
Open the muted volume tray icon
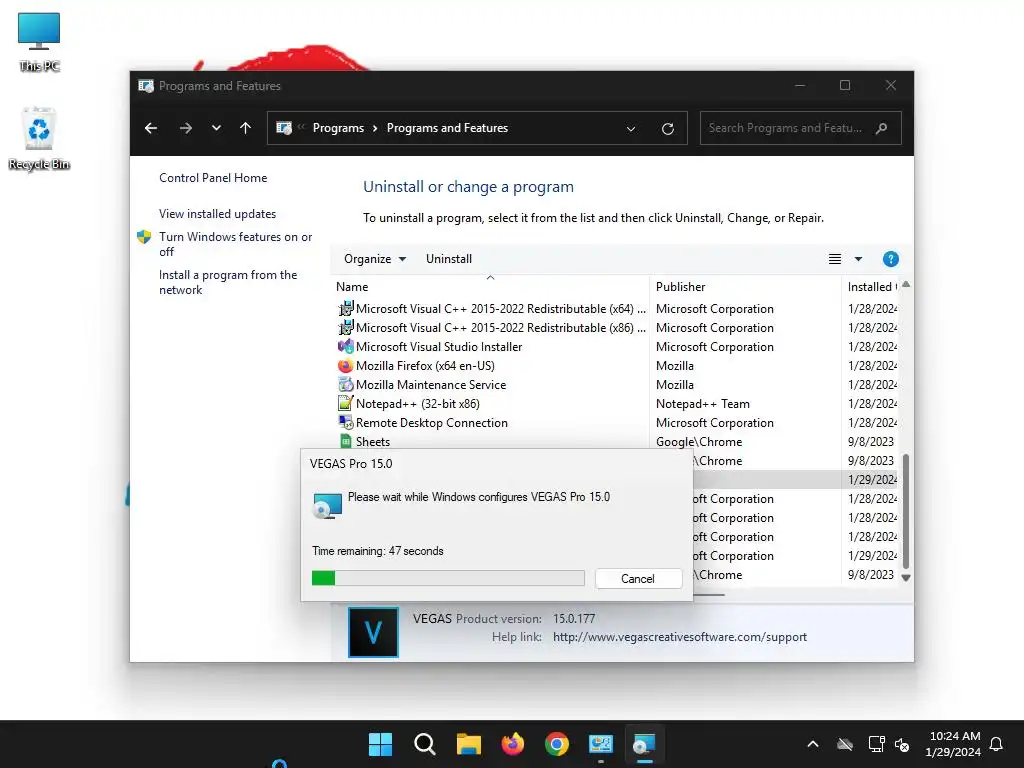coord(902,744)
